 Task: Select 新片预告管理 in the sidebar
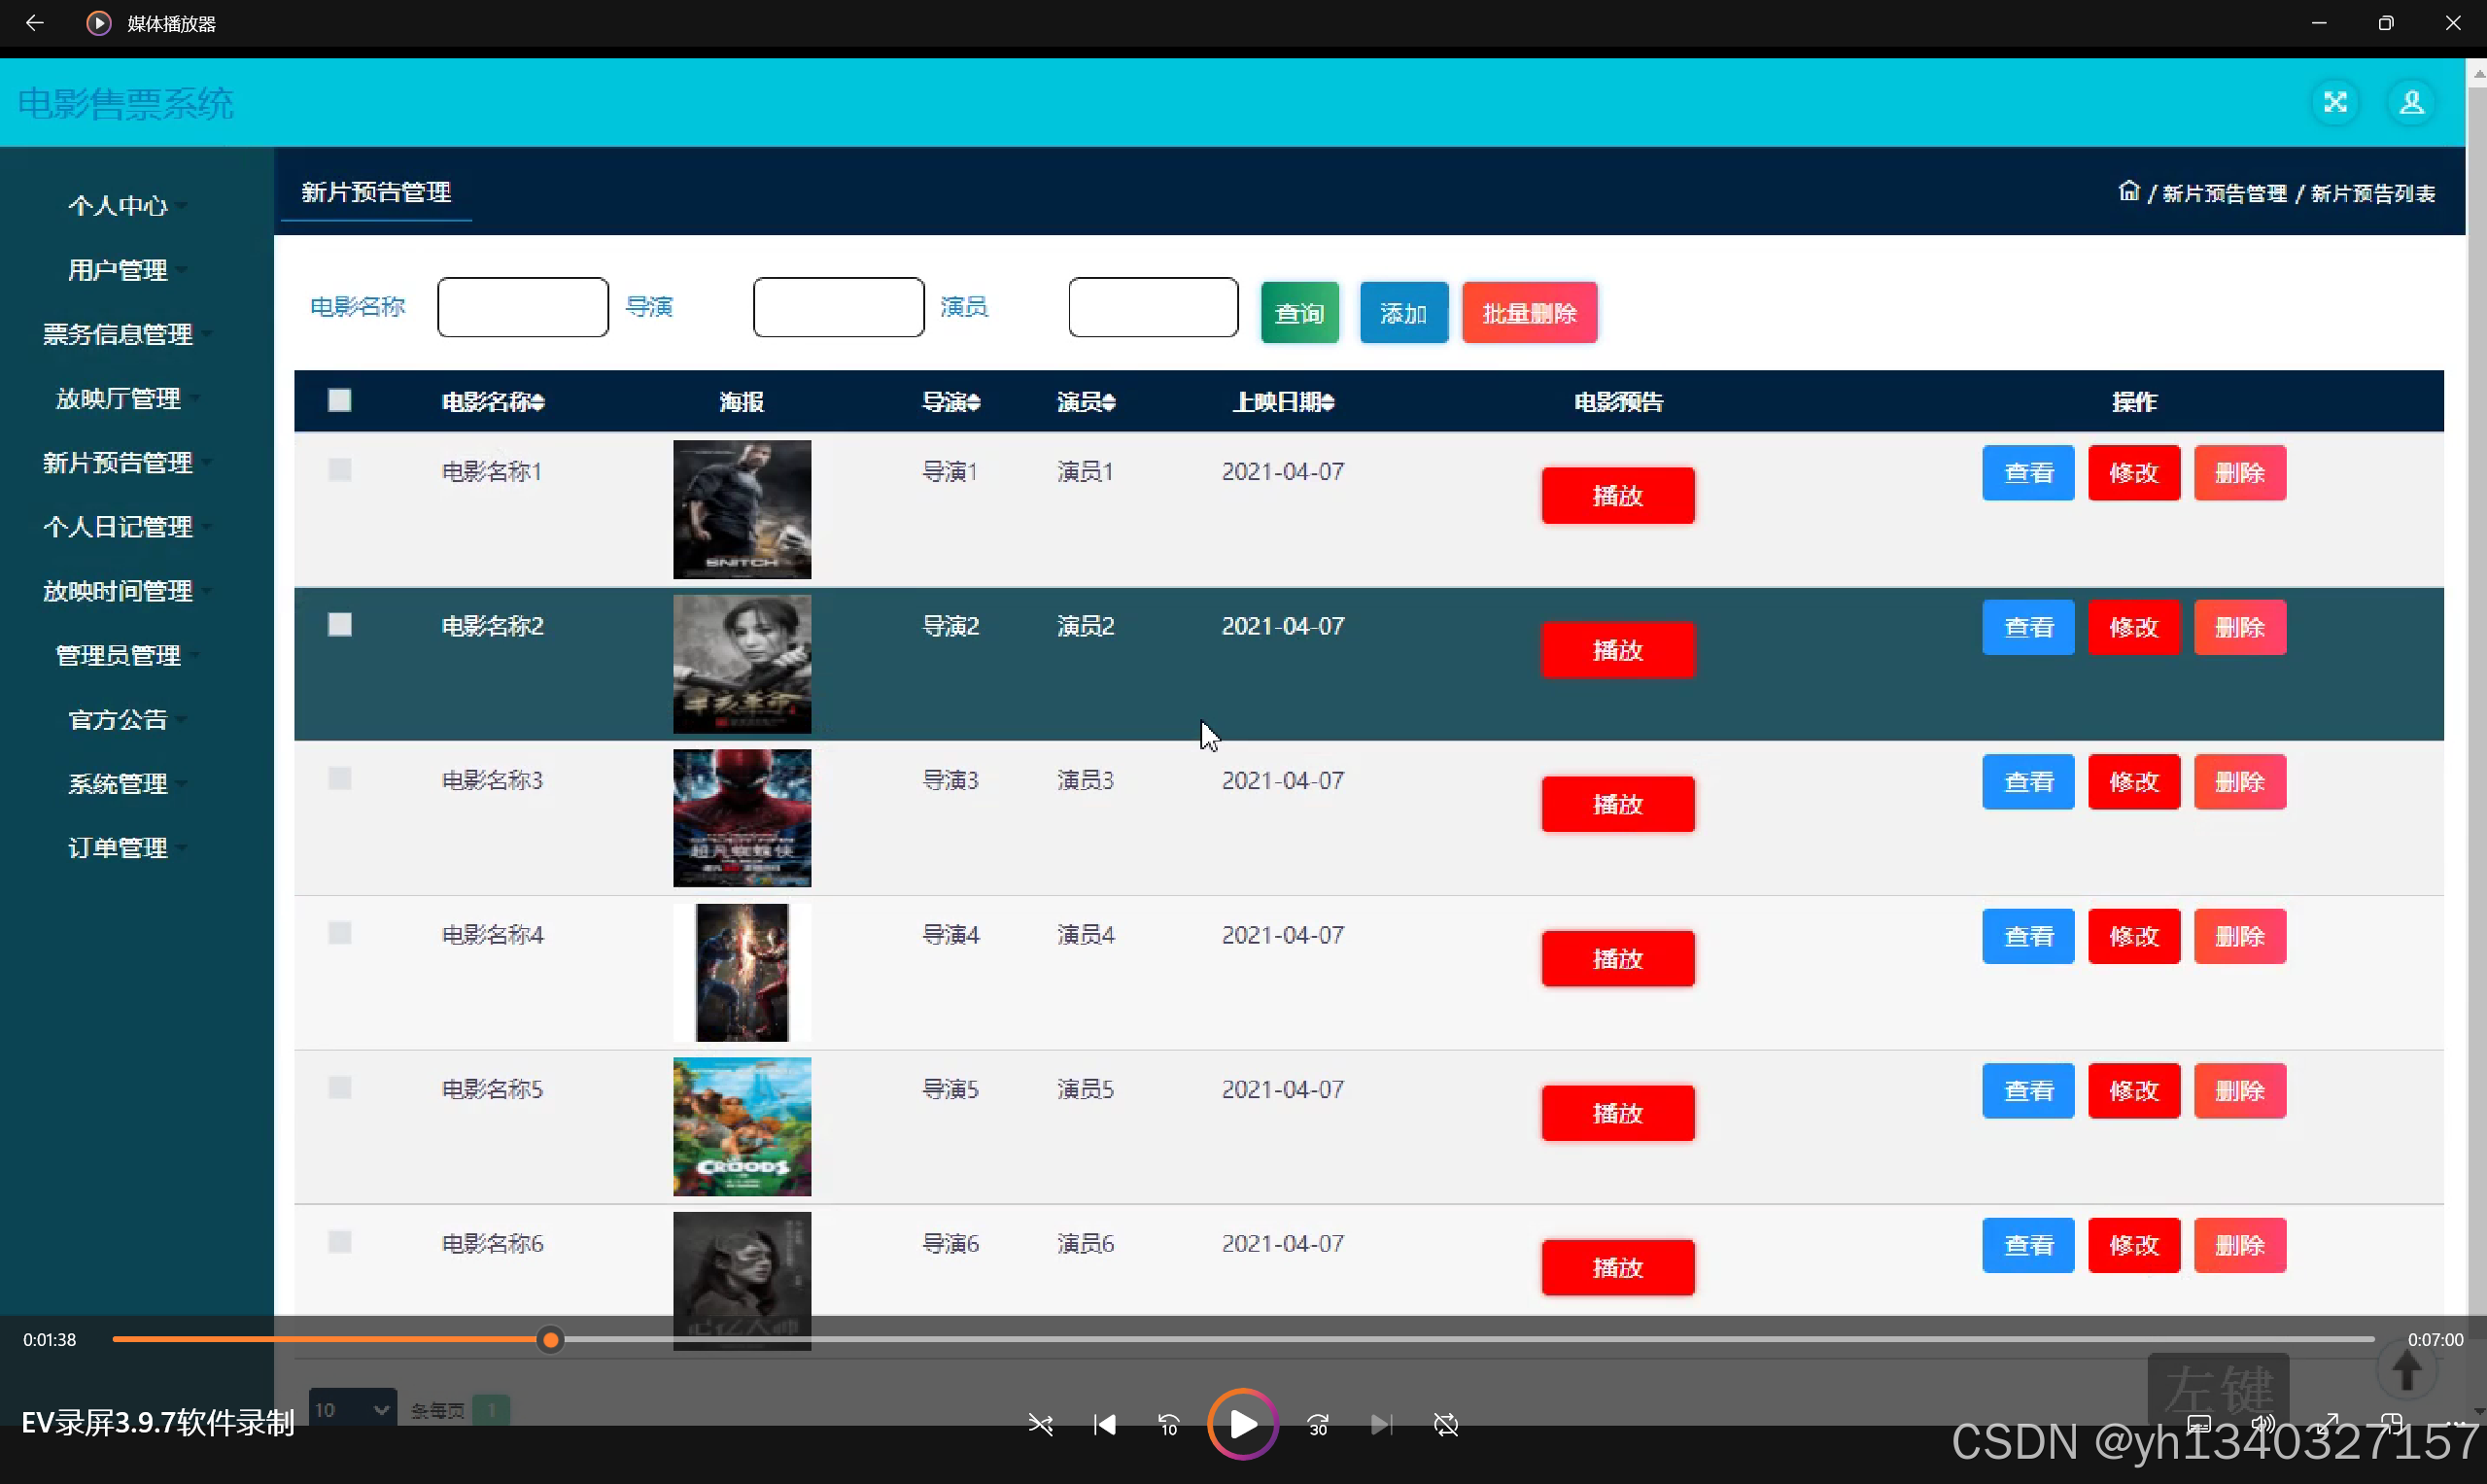click(x=118, y=462)
